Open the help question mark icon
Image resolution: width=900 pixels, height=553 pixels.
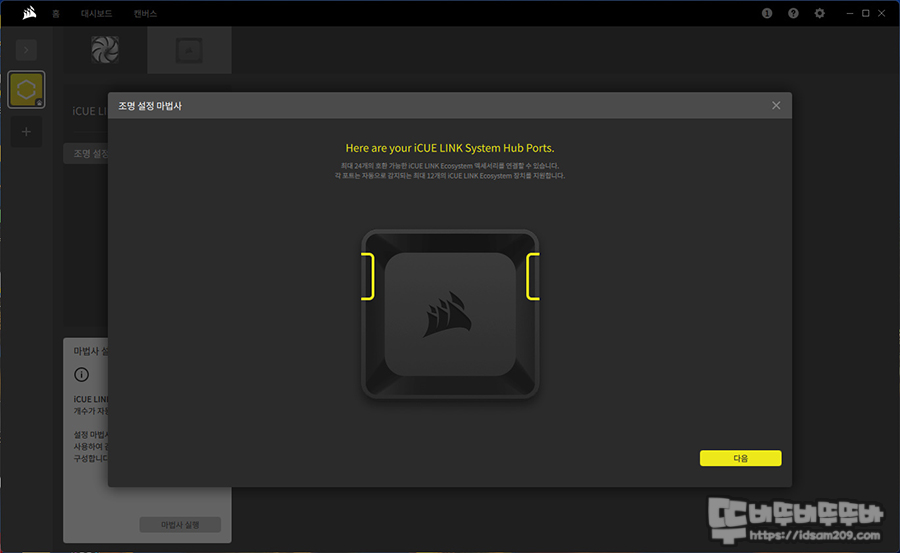pos(793,13)
